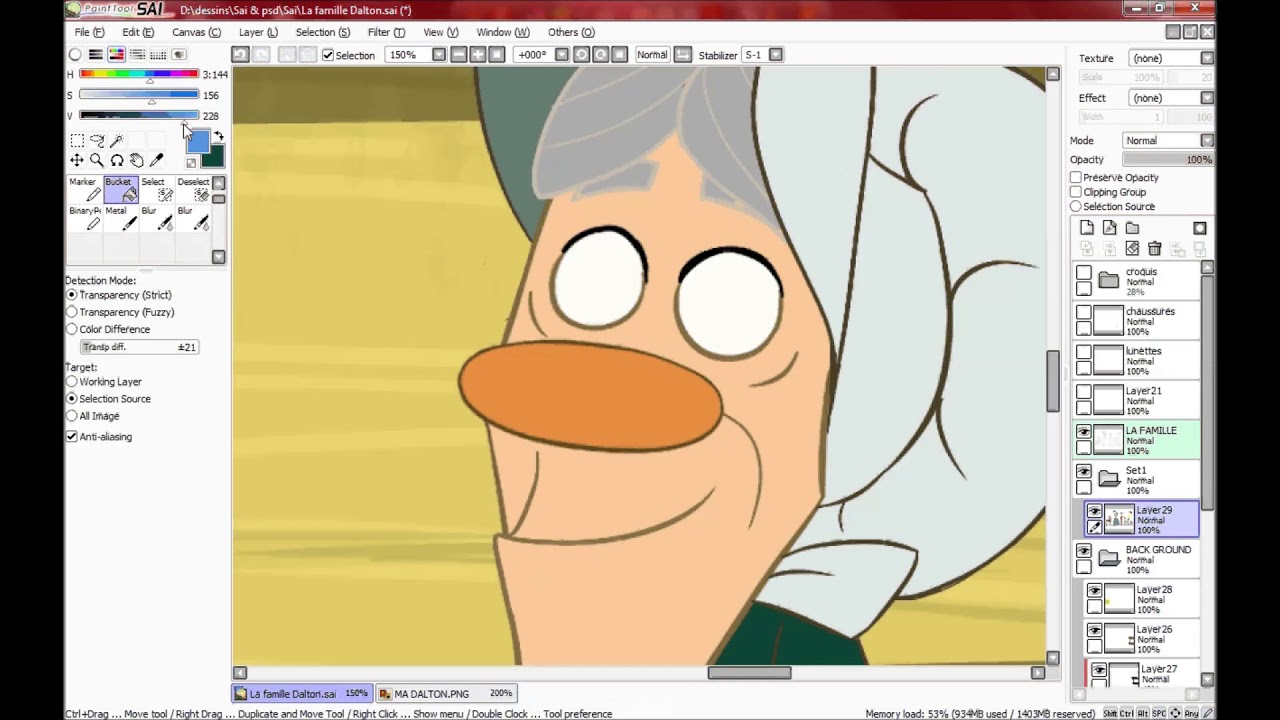Select the Move layer tool
Viewport: 1280px width, 720px height.
click(77, 160)
